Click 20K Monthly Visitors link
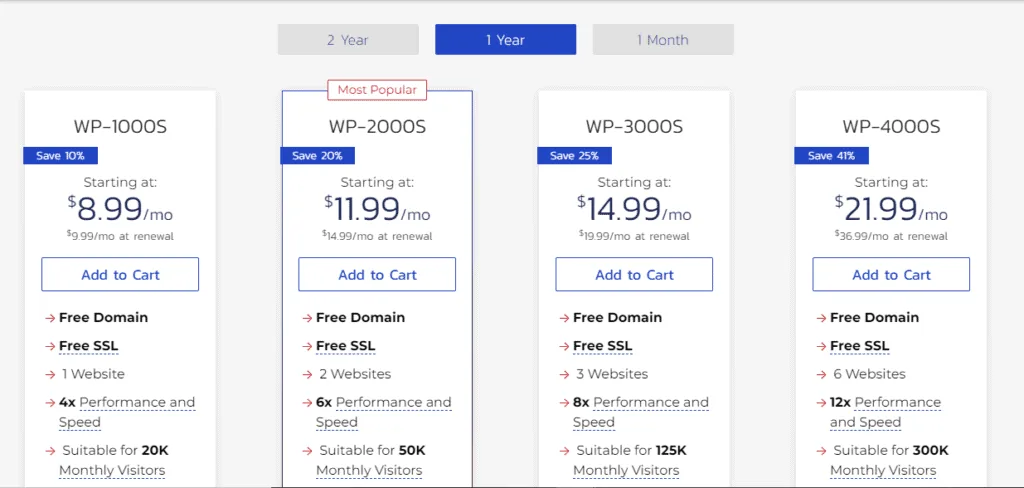The height and width of the screenshot is (488, 1024). click(112, 461)
